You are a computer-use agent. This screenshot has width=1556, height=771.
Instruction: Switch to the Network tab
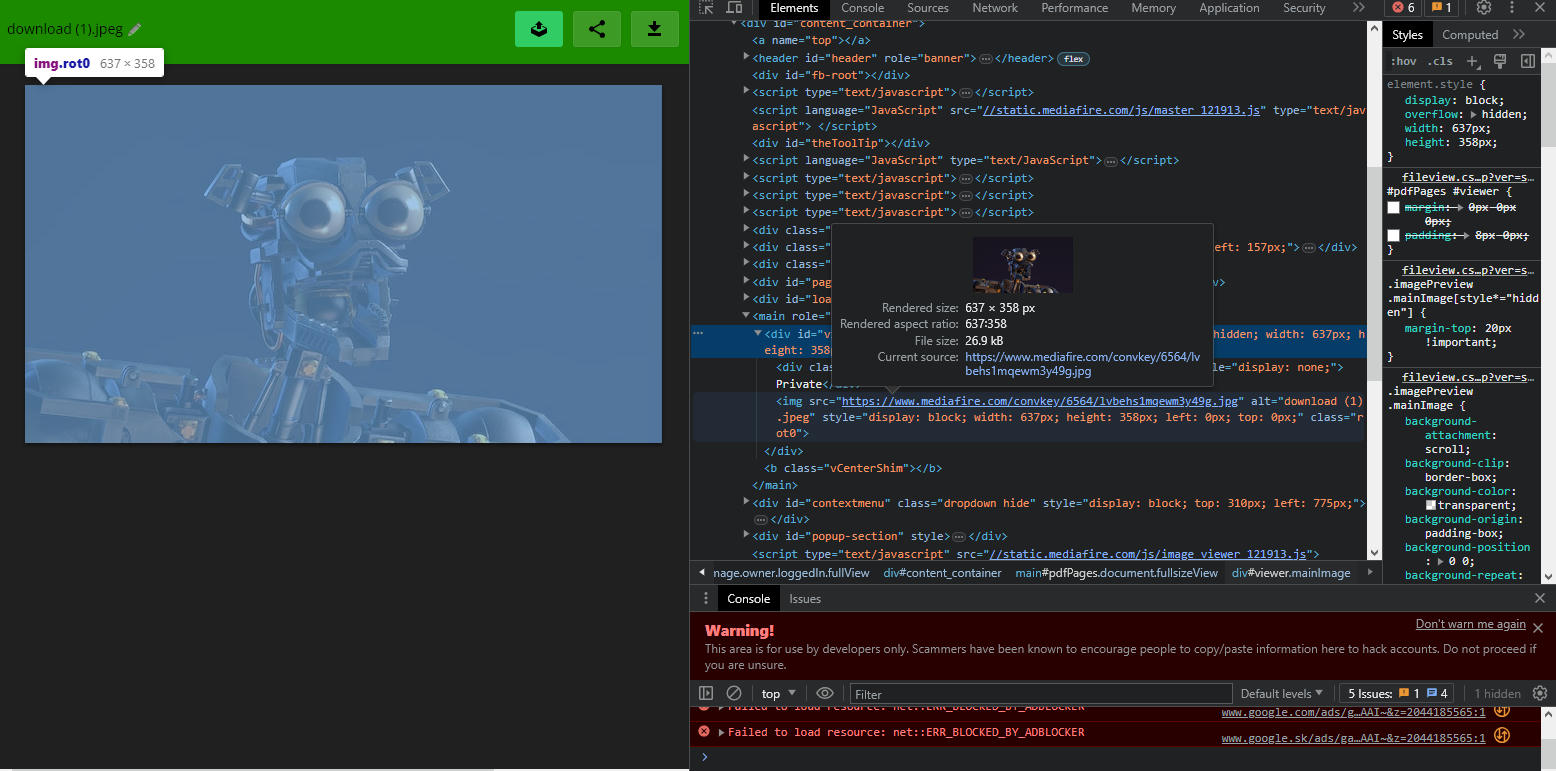pyautogui.click(x=995, y=8)
